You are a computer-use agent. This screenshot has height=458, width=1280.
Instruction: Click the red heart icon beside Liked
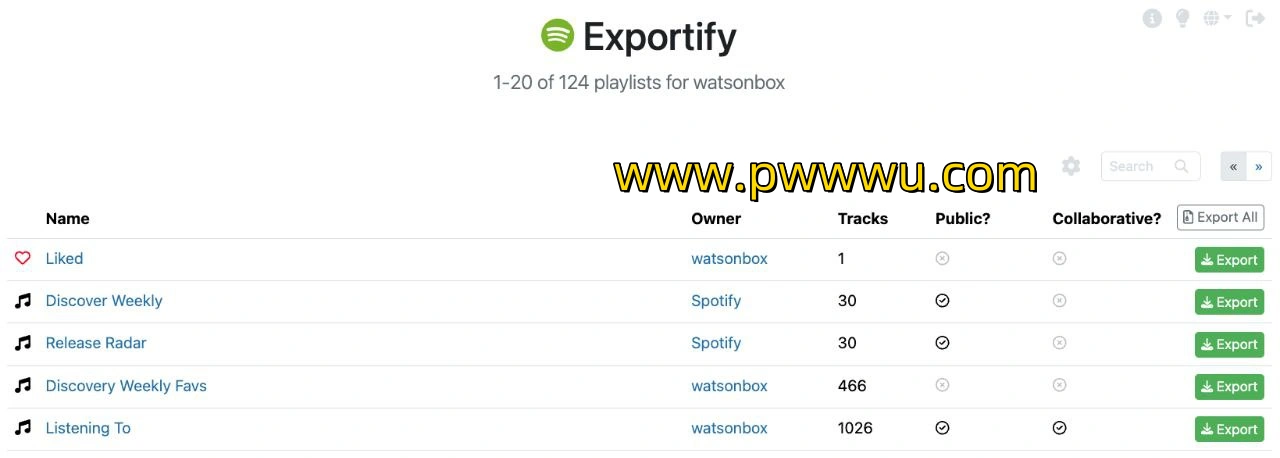pos(23,258)
